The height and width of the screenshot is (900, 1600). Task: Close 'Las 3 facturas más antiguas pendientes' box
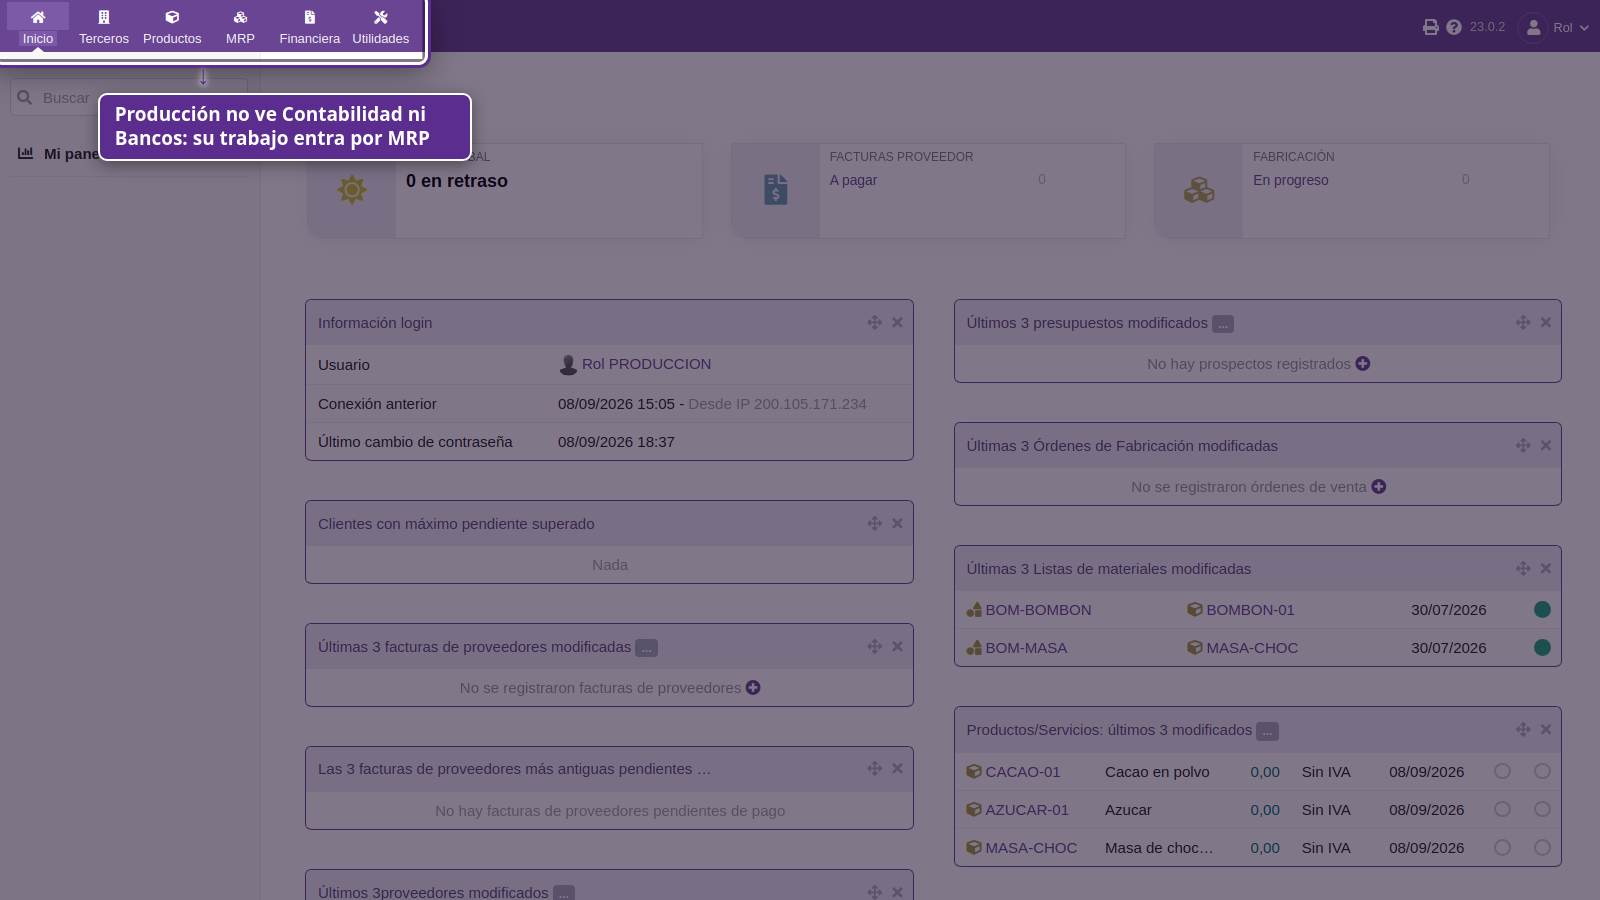pos(898,768)
